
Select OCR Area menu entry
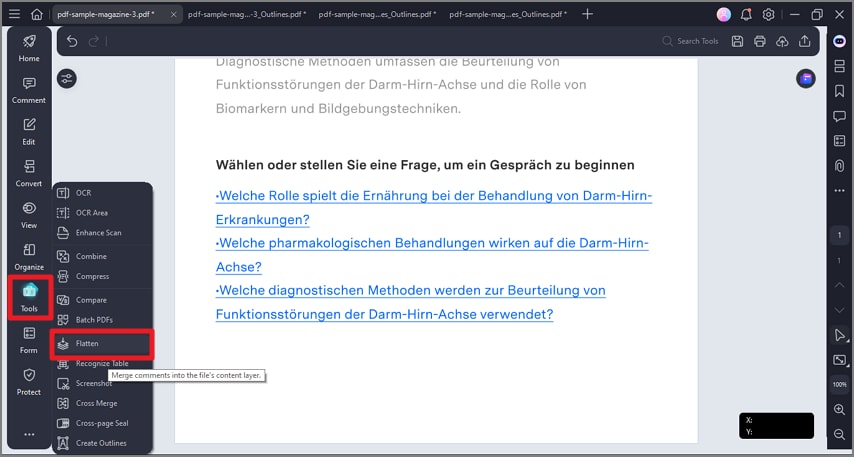pos(102,212)
